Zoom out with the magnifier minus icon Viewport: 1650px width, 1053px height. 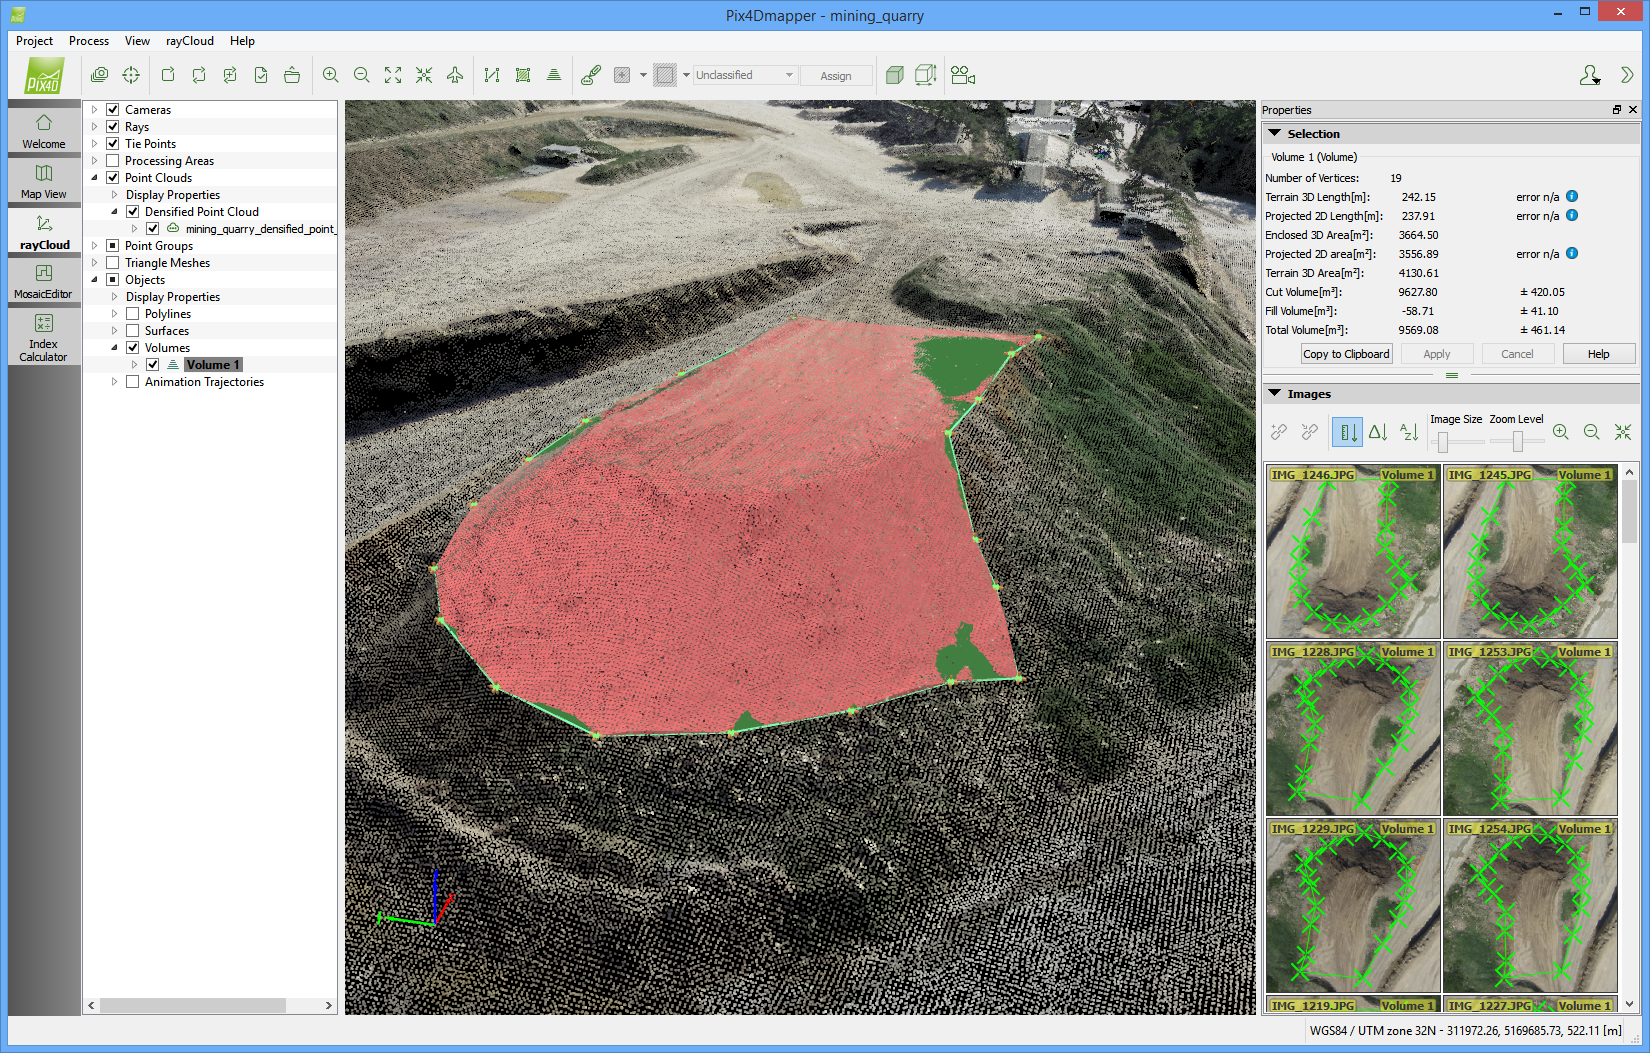362,75
